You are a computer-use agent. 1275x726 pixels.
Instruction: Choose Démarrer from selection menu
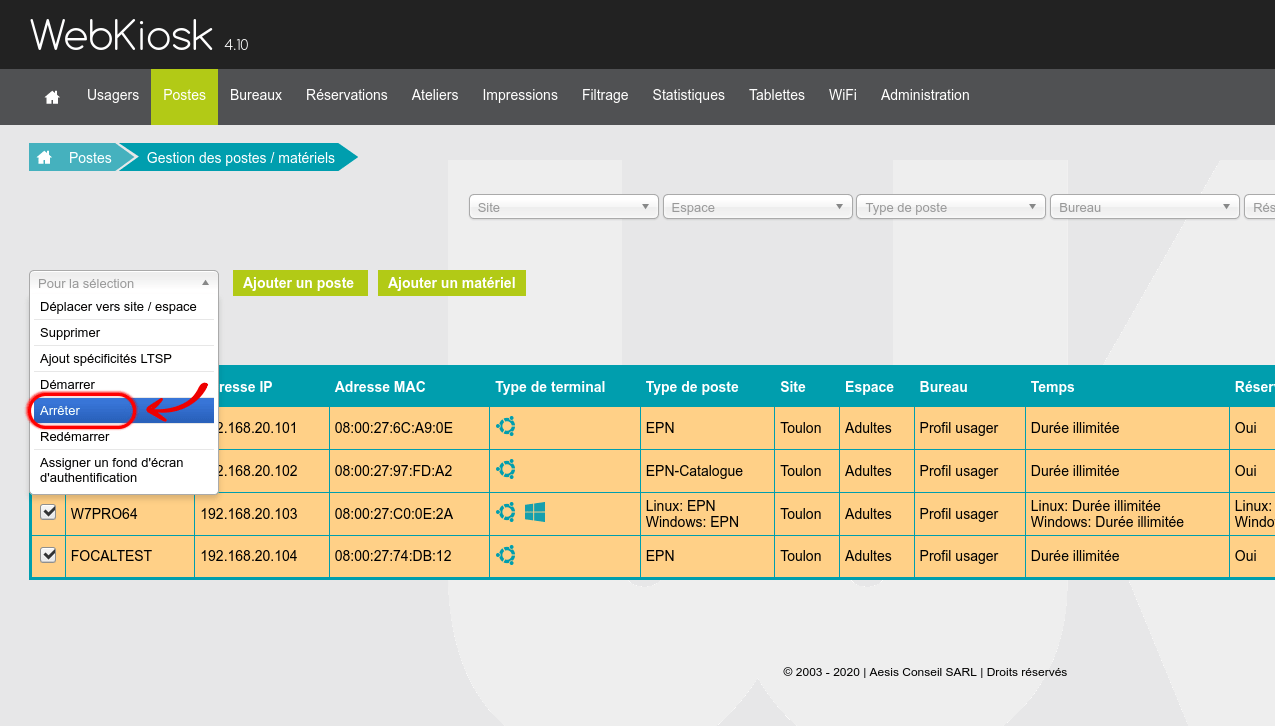coord(124,384)
